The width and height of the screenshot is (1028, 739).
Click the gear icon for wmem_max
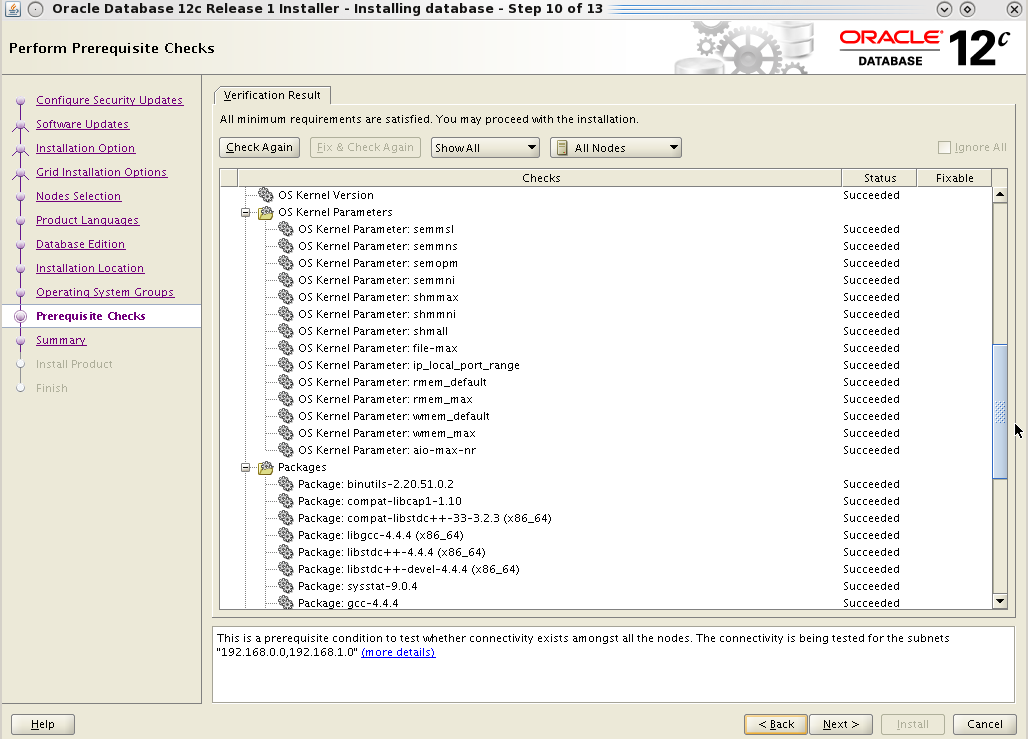[286, 433]
